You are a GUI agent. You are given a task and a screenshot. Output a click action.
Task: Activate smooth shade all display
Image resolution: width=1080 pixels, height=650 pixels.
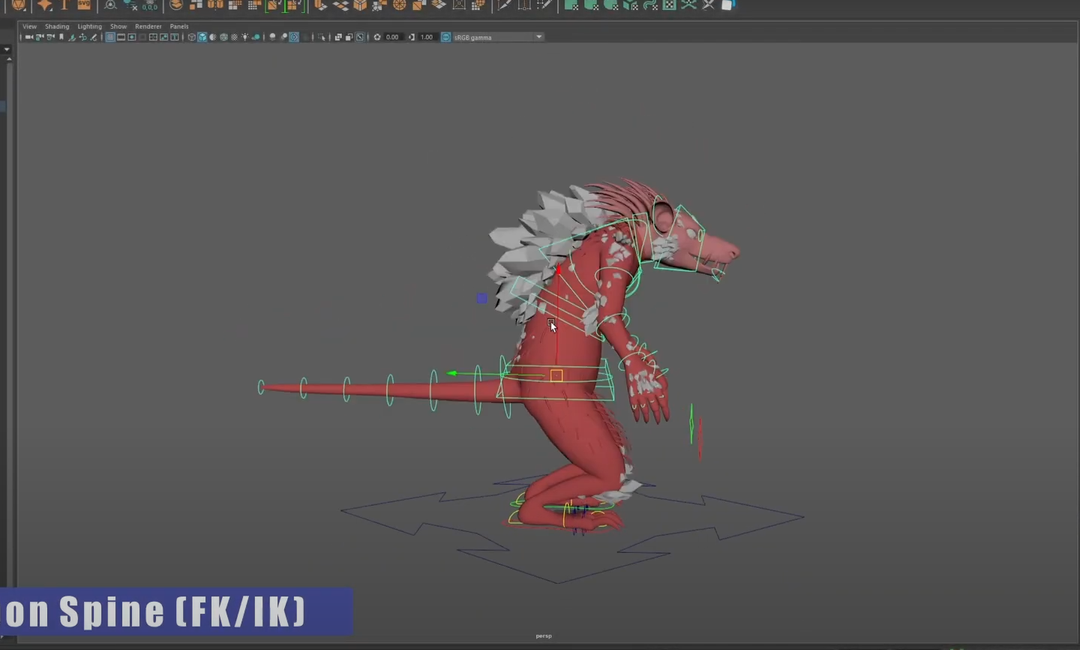tap(203, 37)
